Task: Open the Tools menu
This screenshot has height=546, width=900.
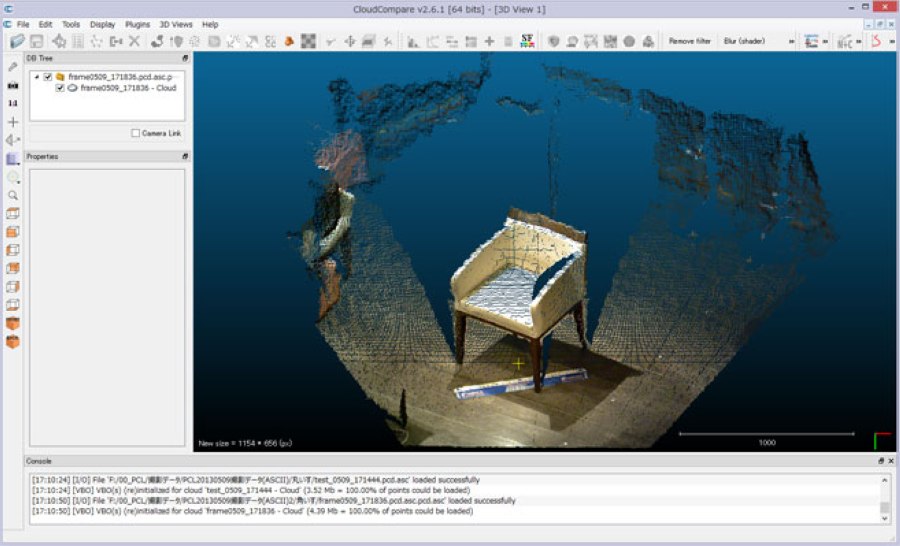Action: (71, 24)
